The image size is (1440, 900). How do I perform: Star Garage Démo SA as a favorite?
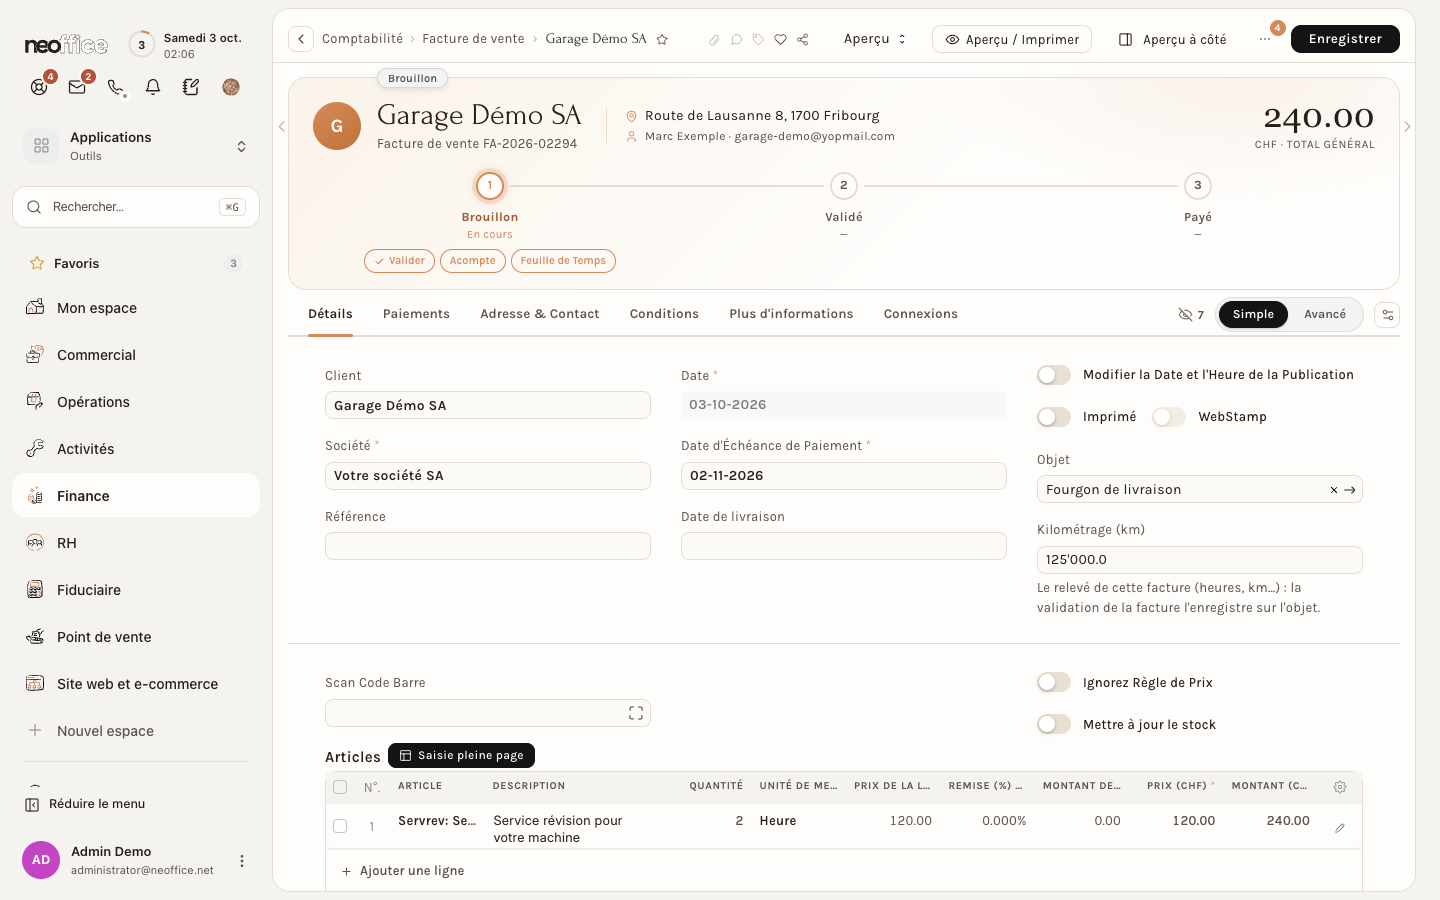(662, 40)
